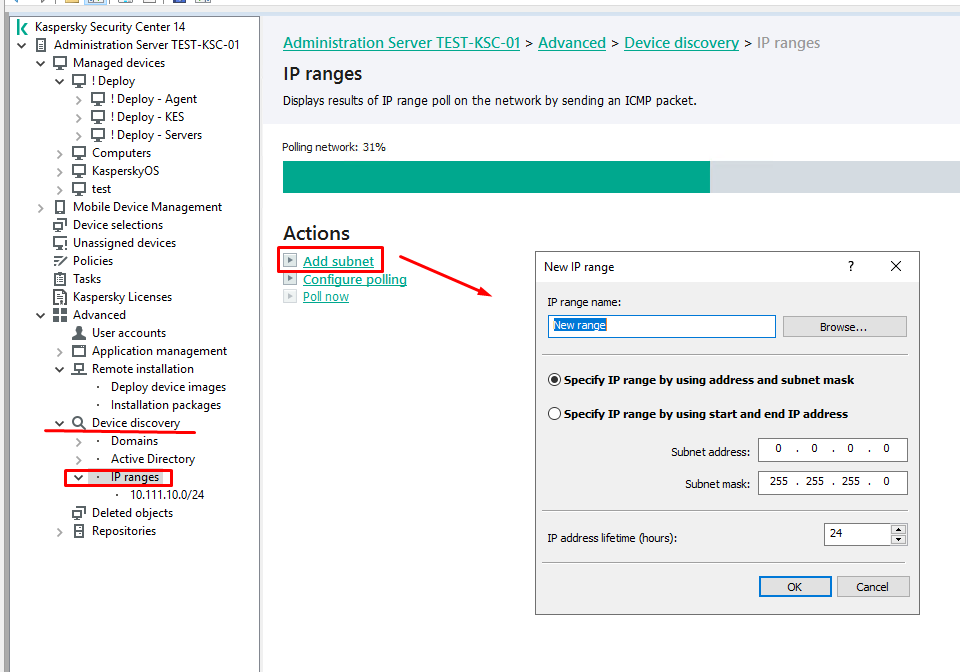Open the Device discovery breadcrumb link

tap(681, 43)
